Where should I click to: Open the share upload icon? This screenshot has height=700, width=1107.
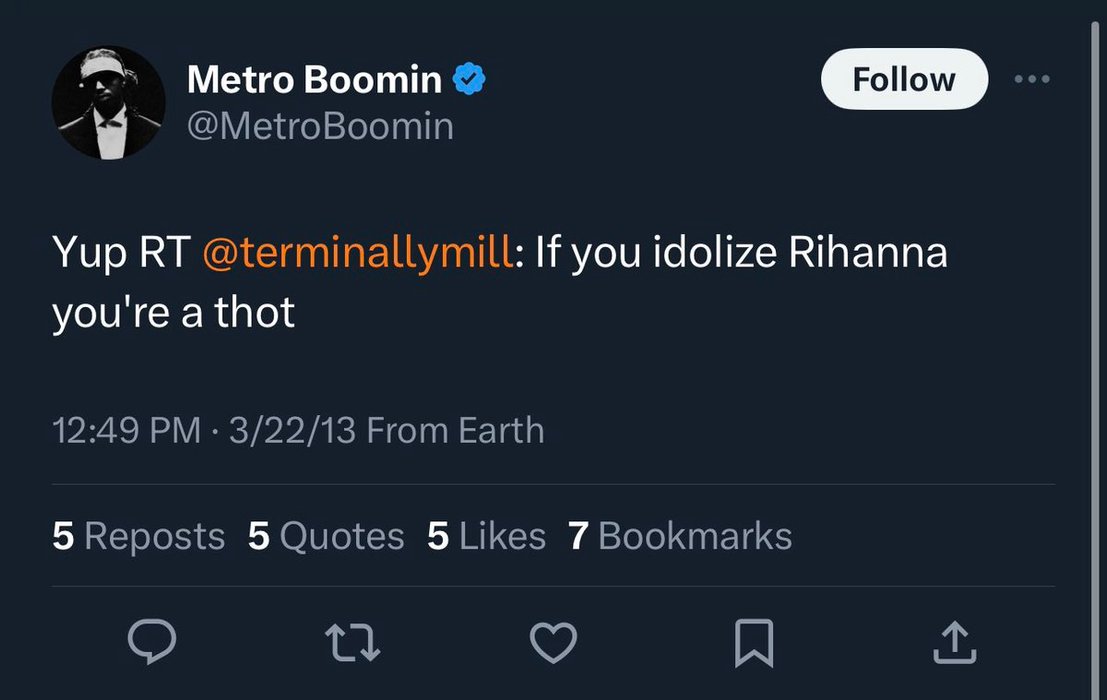tap(955, 642)
